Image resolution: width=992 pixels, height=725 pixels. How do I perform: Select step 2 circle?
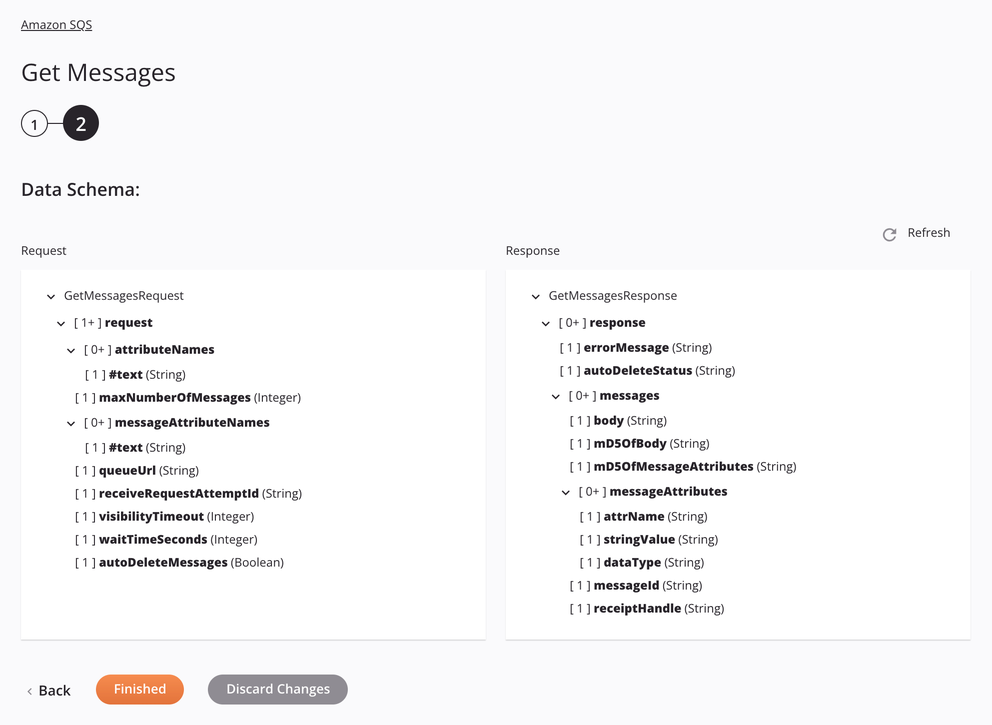point(81,124)
